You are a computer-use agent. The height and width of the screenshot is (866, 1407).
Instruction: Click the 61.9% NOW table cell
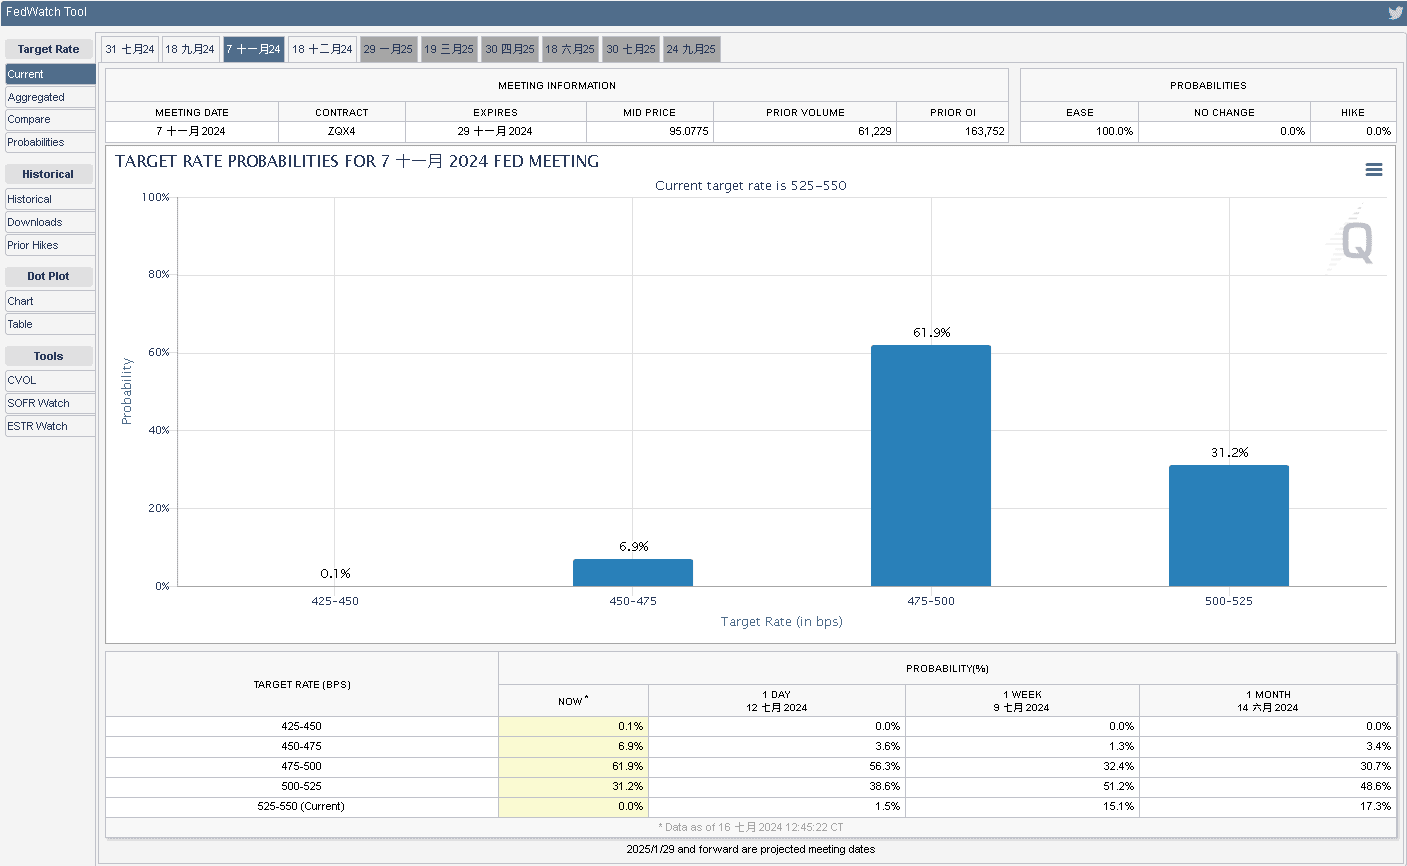573,766
